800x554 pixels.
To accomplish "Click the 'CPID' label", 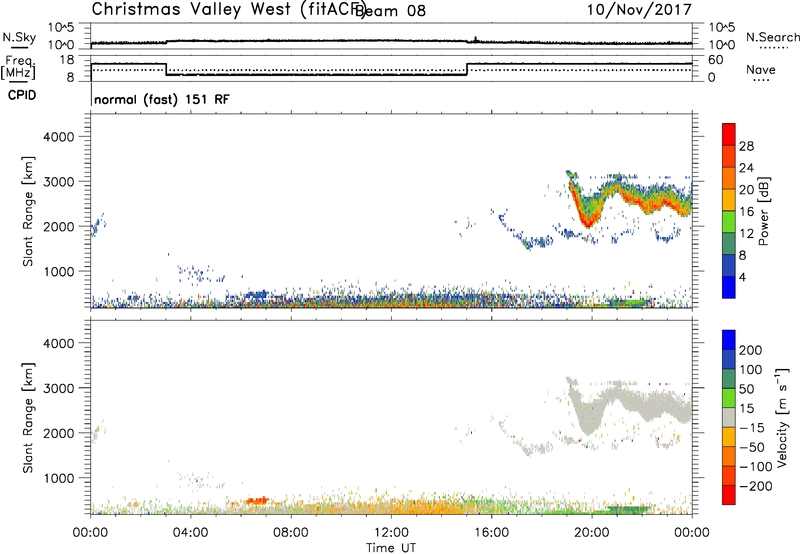I will click(x=22, y=95).
